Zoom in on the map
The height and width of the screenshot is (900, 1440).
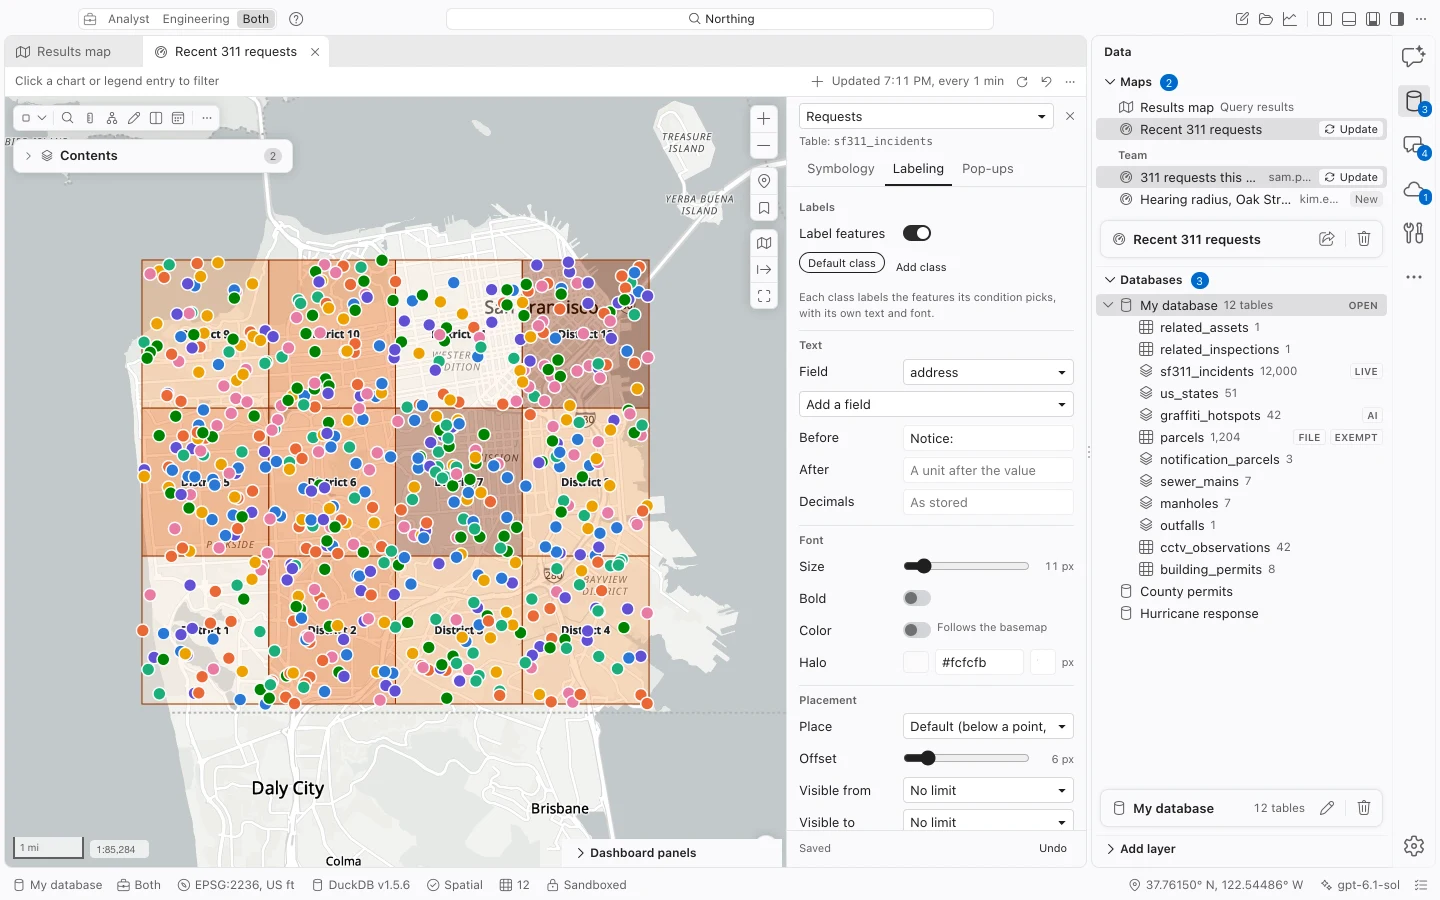click(x=764, y=118)
